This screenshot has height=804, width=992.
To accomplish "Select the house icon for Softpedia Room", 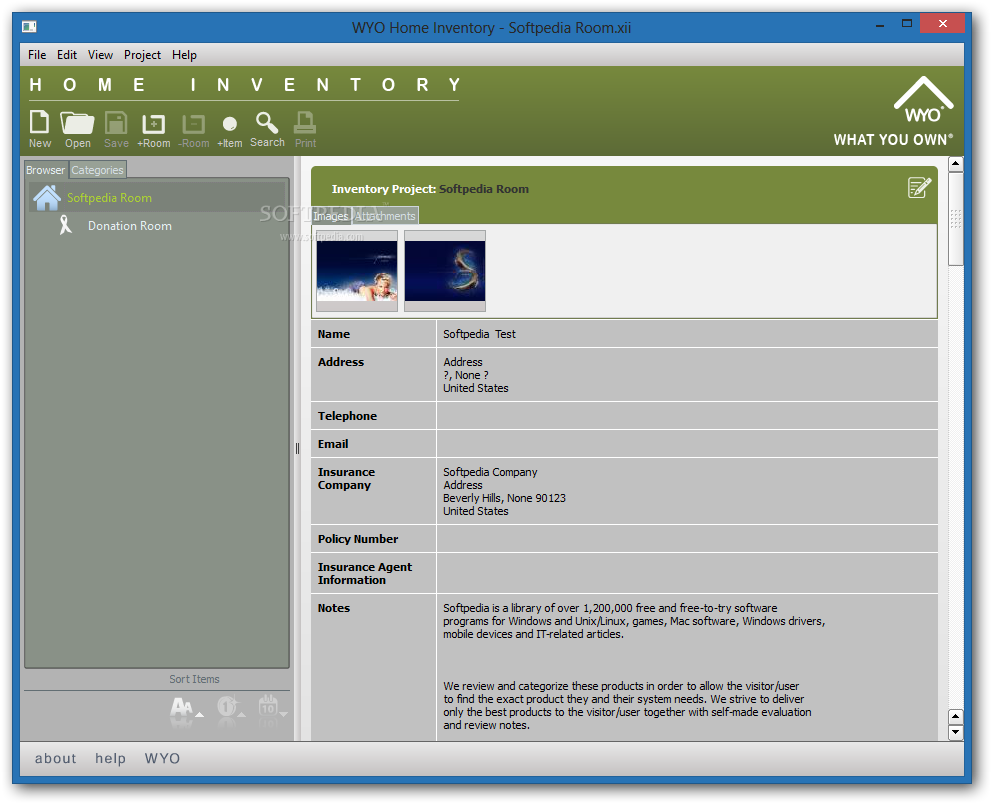I will coord(47,197).
